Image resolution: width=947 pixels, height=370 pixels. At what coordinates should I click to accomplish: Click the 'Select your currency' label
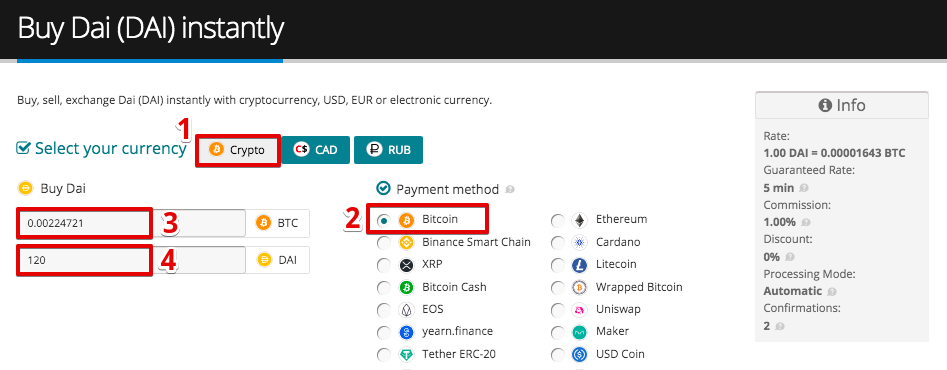(111, 148)
